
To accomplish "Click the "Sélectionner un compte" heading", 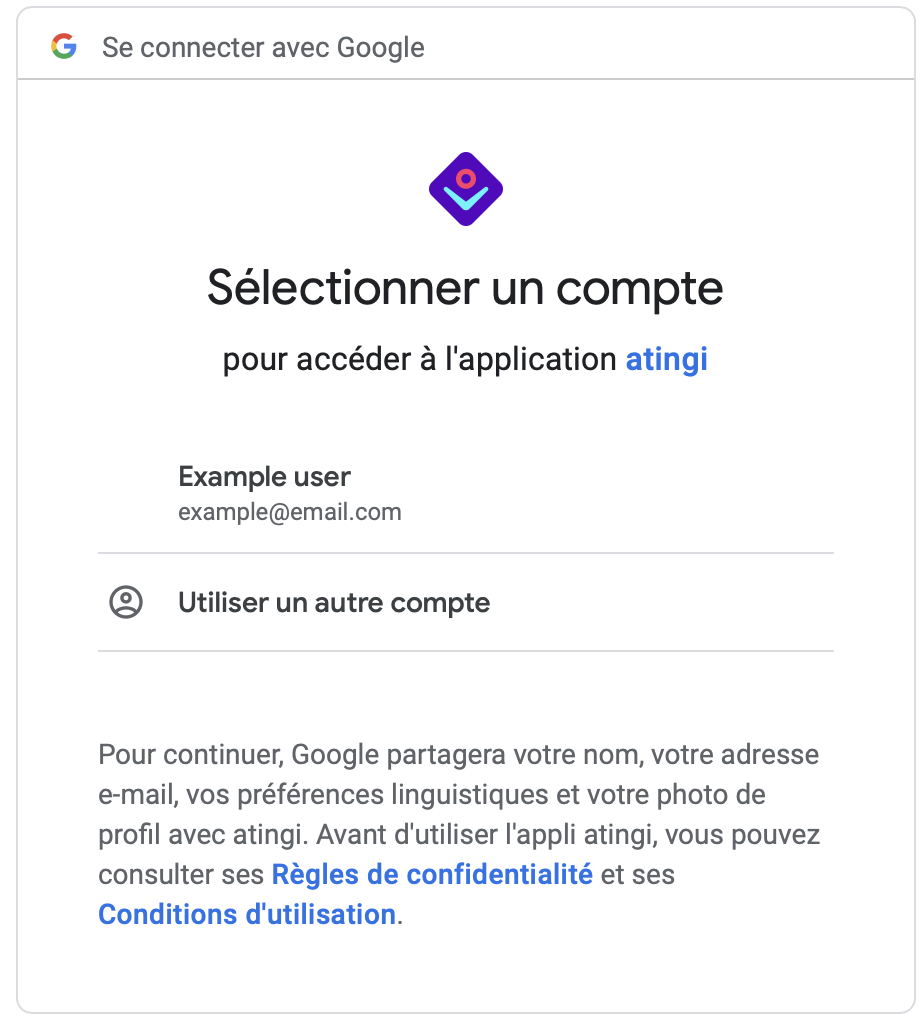I will pos(465,288).
